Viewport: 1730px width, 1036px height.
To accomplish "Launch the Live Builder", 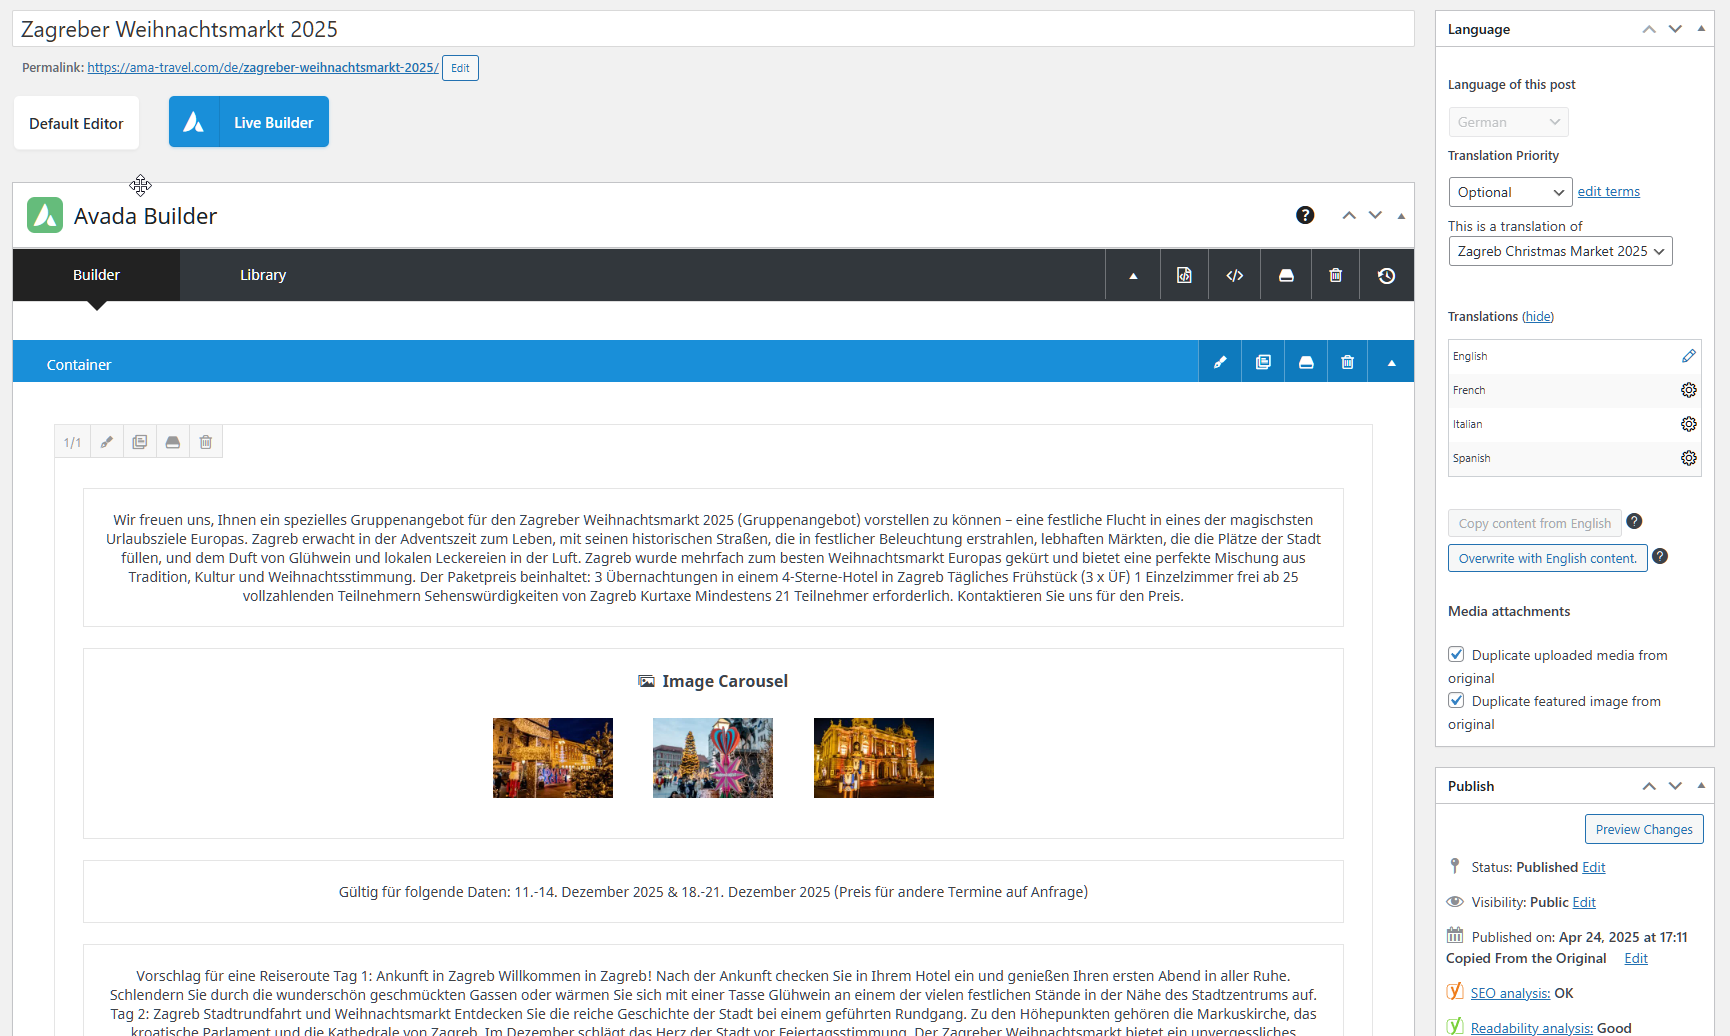I will click(x=249, y=122).
